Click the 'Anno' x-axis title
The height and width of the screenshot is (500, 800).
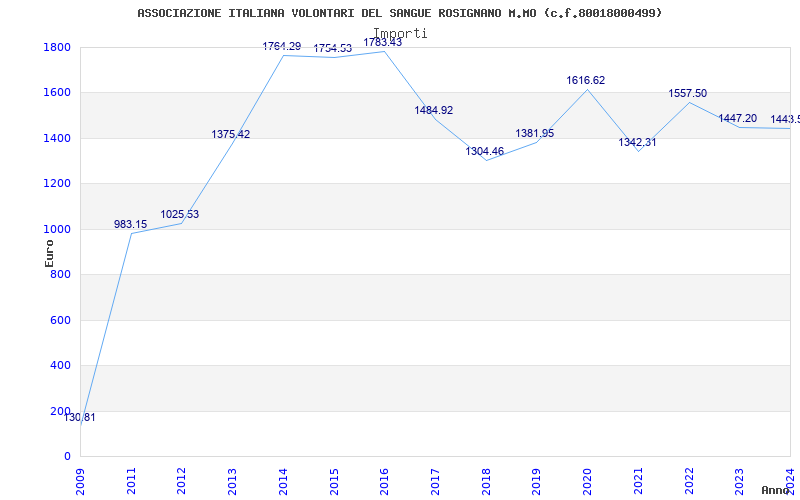(776, 490)
